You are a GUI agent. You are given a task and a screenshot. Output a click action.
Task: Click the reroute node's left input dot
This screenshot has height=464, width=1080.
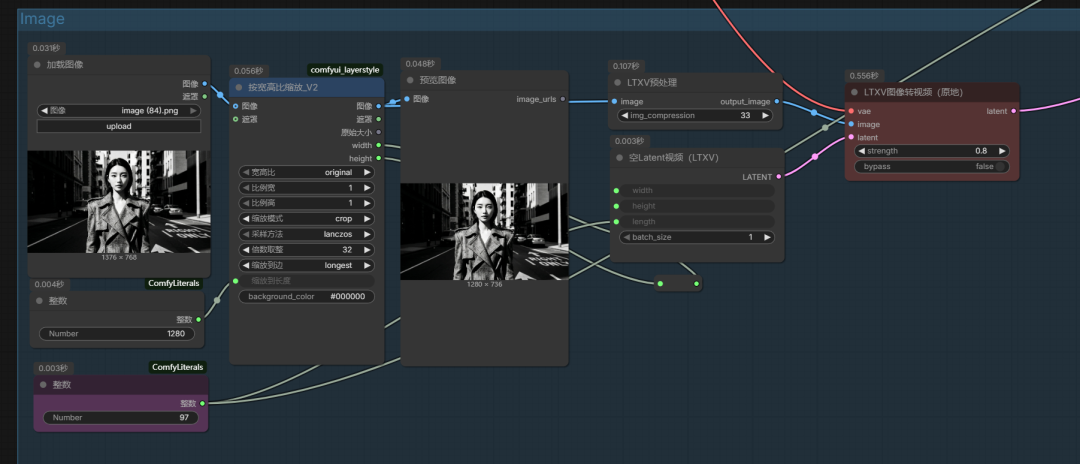(660, 284)
